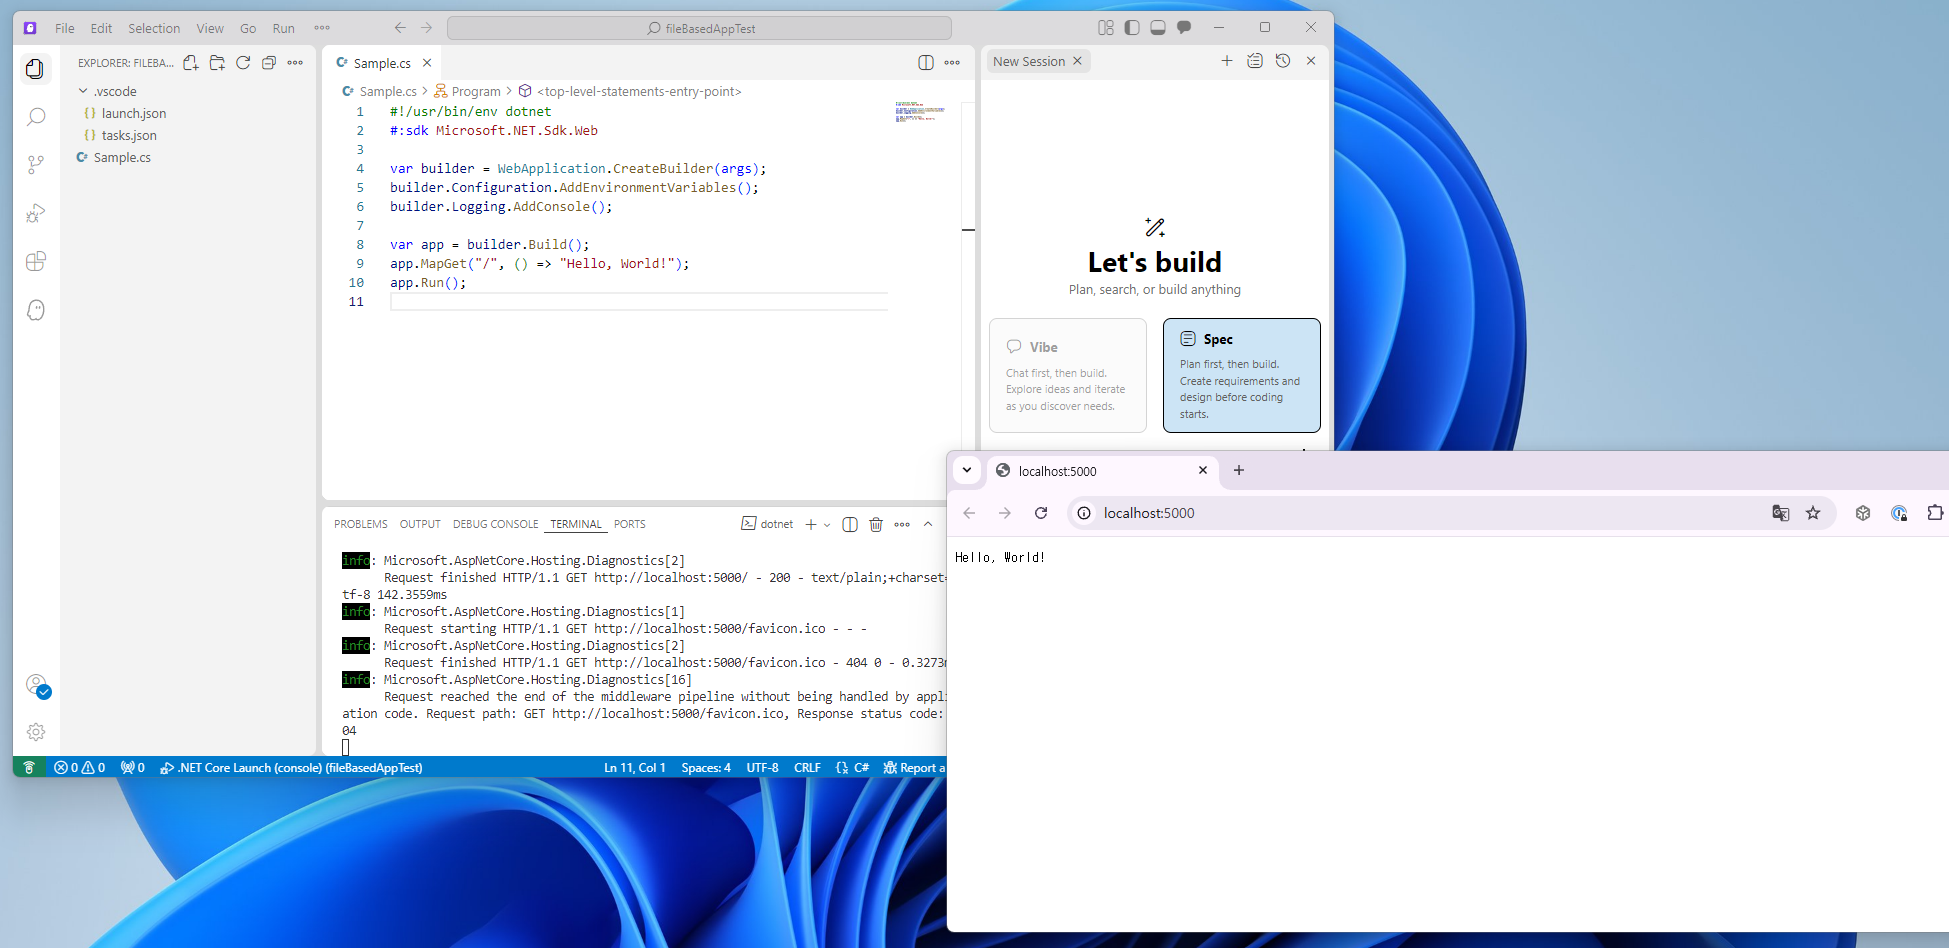Go forward in editor navigation history
The image size is (1949, 948).
pyautogui.click(x=427, y=28)
